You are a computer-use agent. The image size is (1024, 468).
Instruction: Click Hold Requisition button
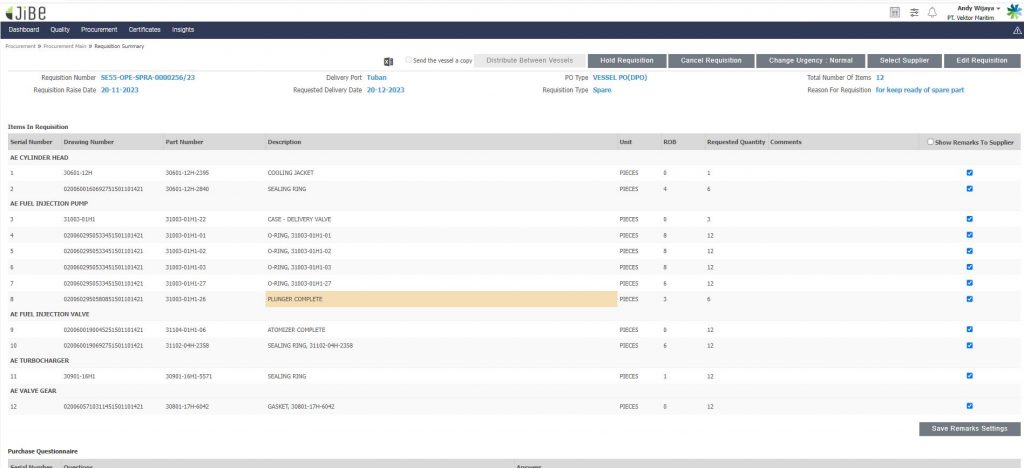[x=626, y=61]
